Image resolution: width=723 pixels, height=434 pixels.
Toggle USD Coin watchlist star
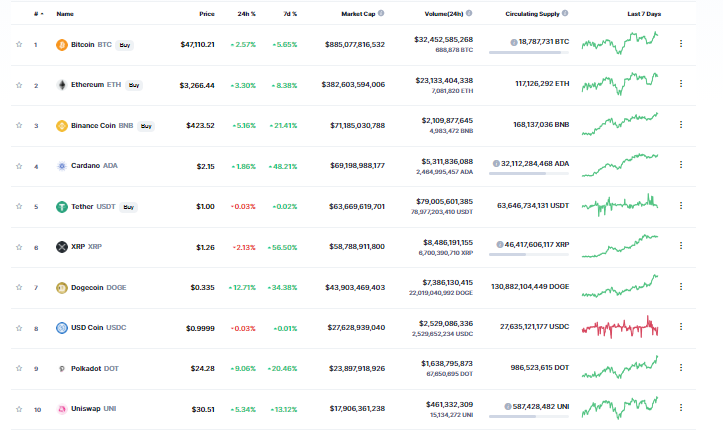19,328
